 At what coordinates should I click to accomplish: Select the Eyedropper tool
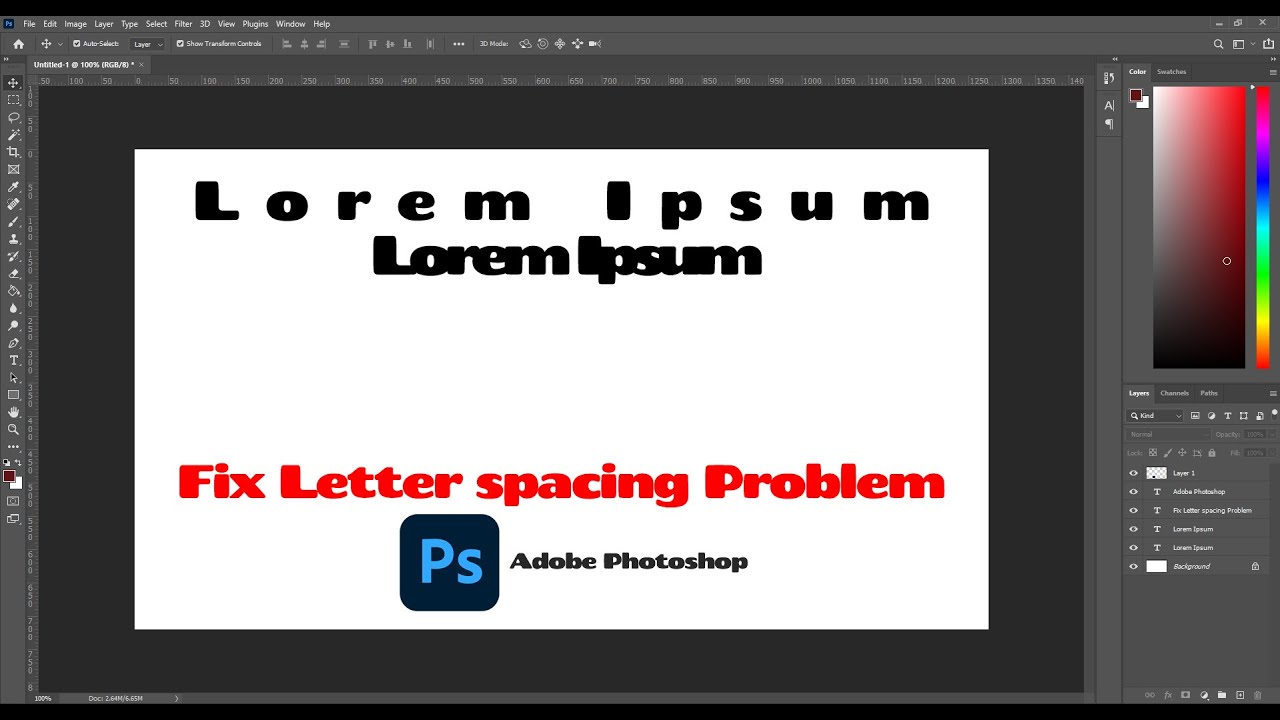14,187
